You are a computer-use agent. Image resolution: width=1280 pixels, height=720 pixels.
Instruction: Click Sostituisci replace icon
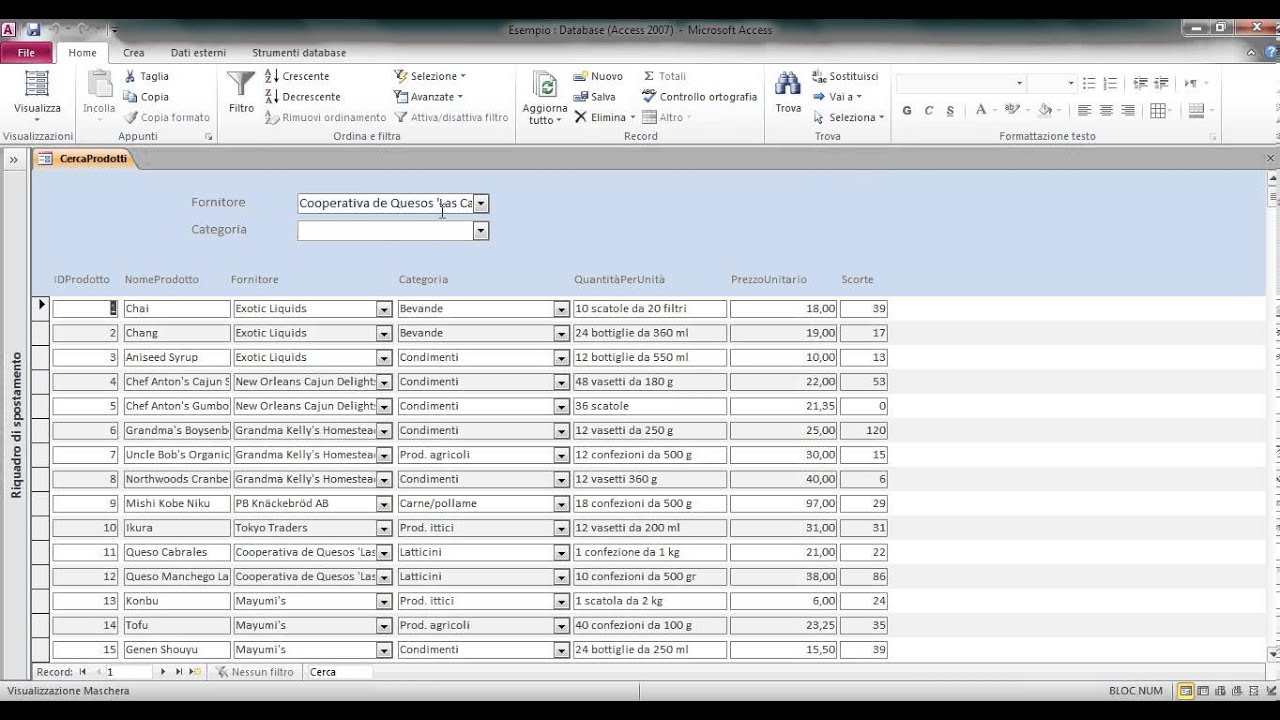pyautogui.click(x=819, y=76)
